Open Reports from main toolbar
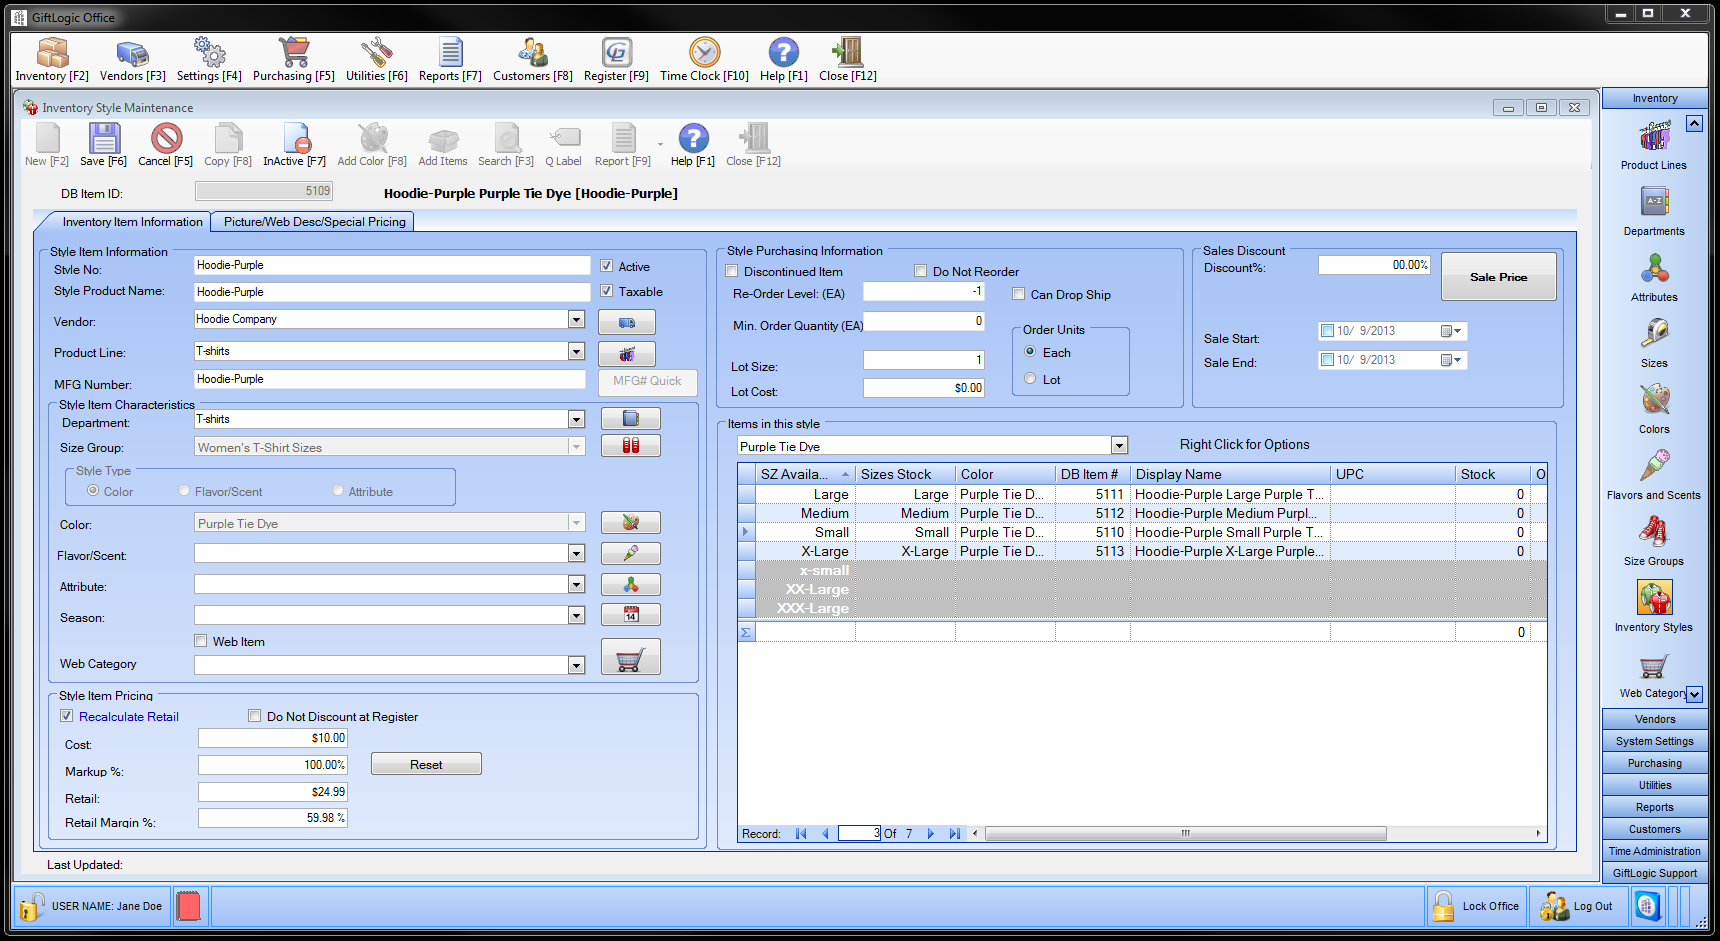The height and width of the screenshot is (941, 1720). click(x=450, y=59)
